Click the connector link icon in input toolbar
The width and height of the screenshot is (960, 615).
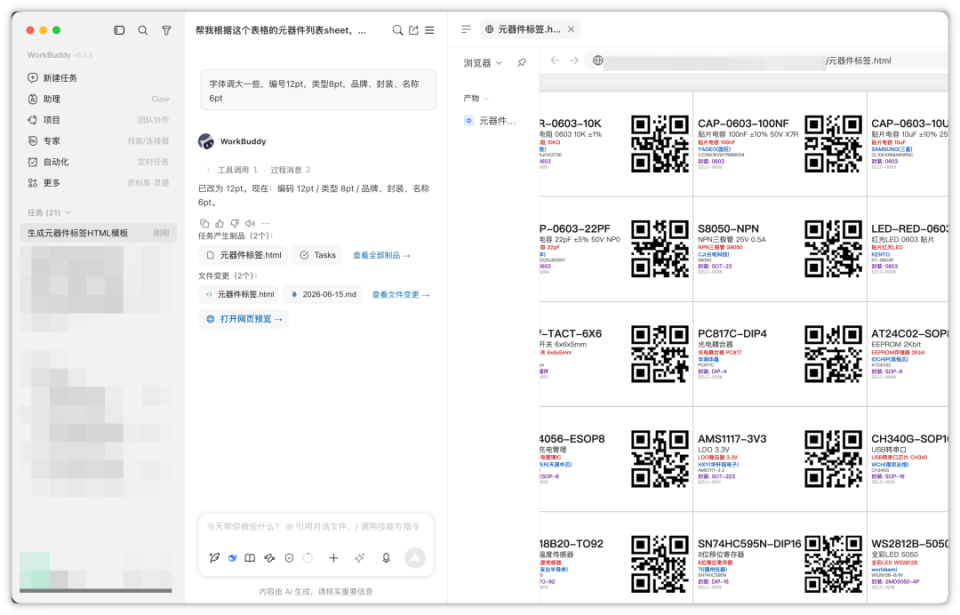[269, 558]
